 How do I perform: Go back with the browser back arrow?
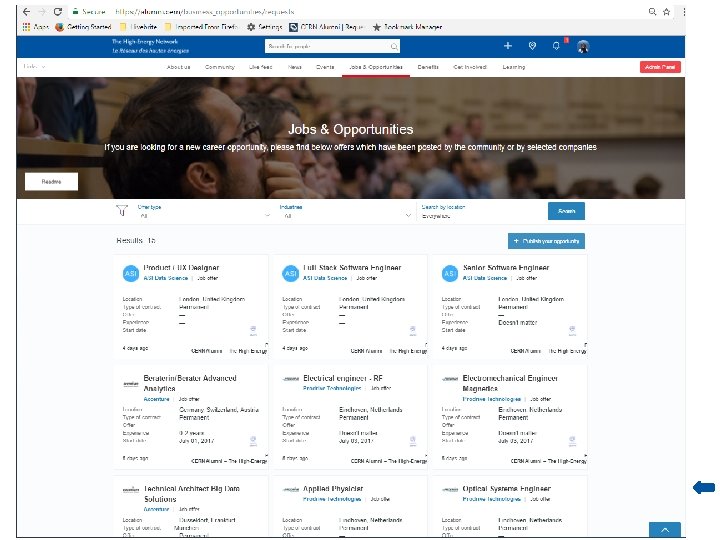point(27,12)
